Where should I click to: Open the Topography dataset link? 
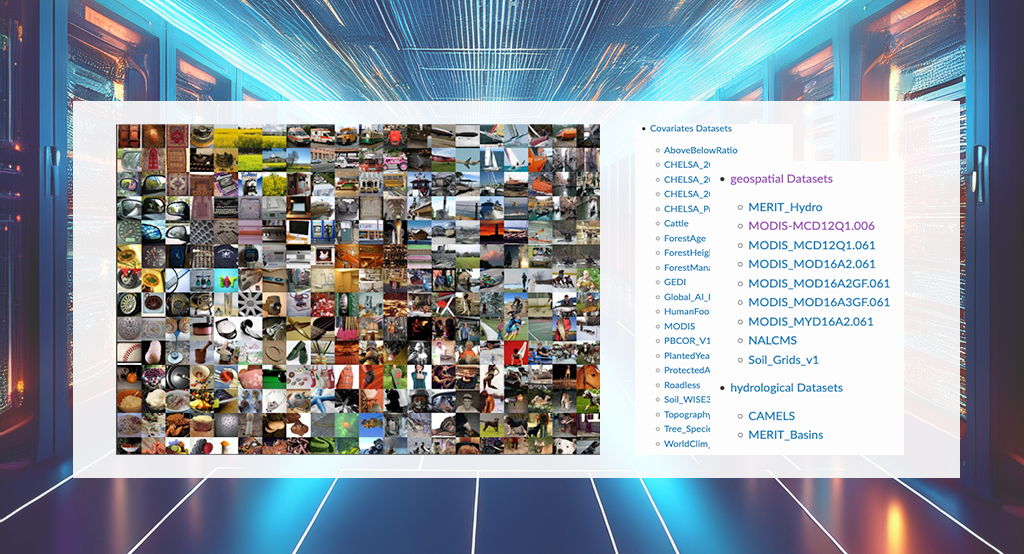686,415
